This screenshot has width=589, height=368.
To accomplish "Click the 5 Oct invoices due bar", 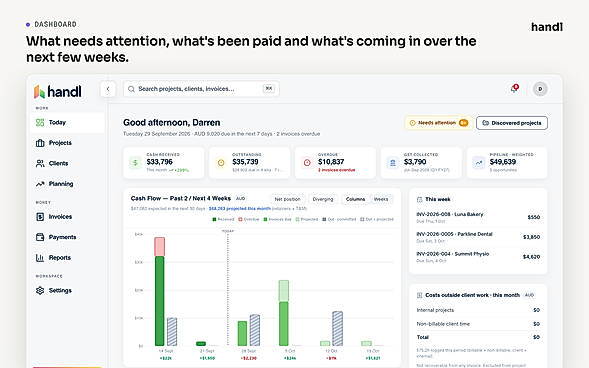I will (x=284, y=323).
